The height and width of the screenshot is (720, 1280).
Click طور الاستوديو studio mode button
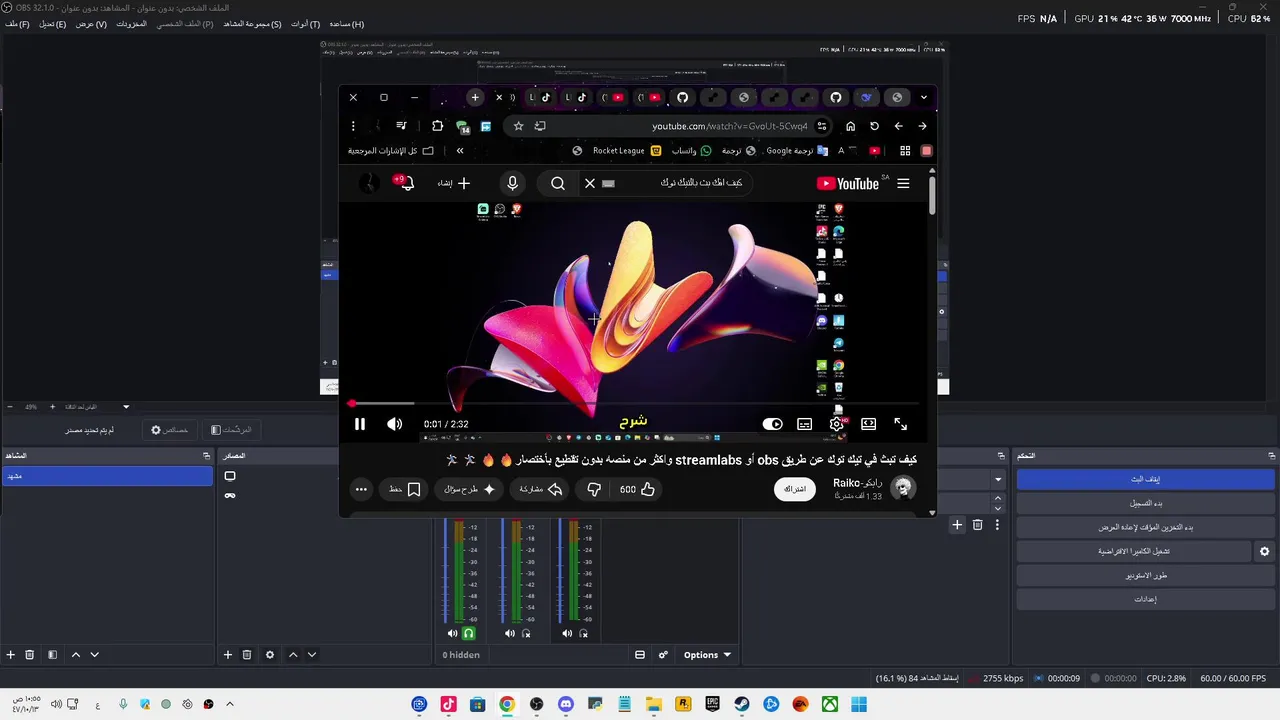coord(1145,575)
